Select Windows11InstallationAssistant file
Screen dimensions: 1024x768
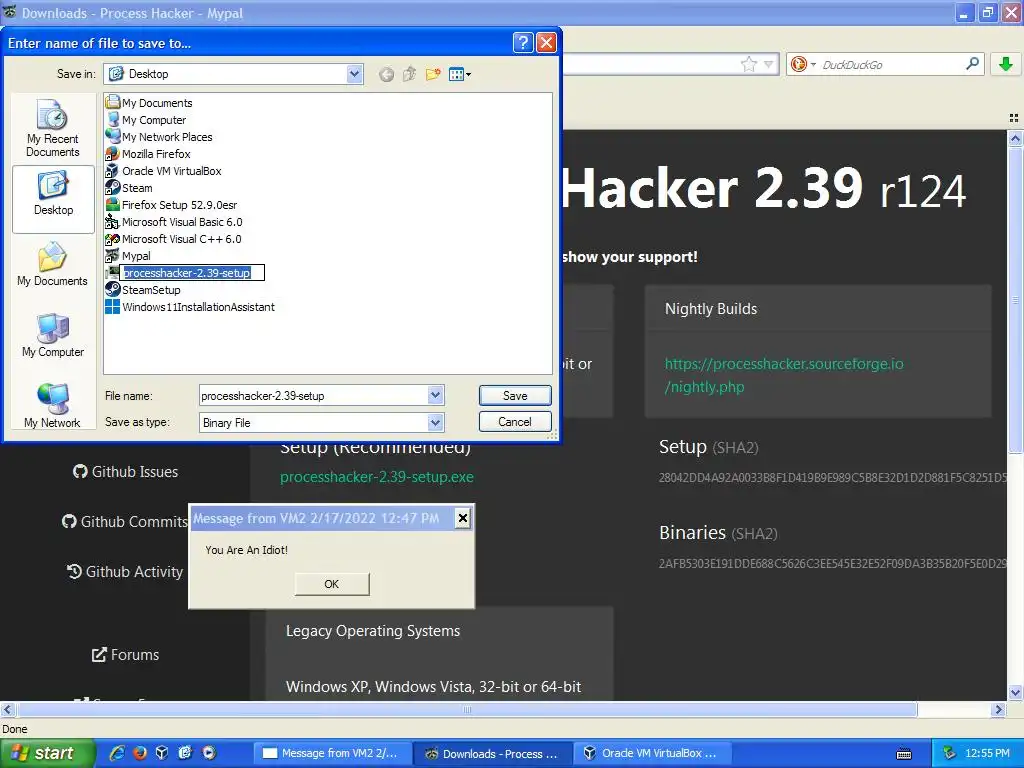191,306
